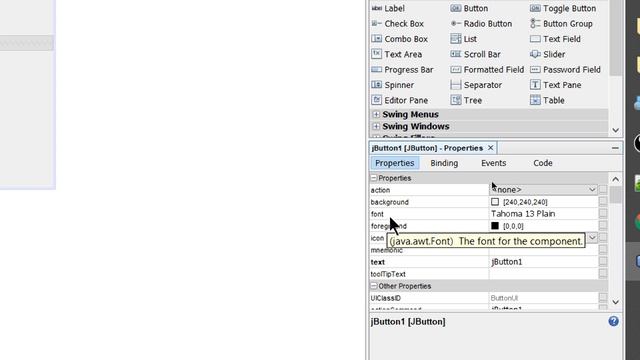Choose the Combo Box palette component
Viewport: 640px width, 360px height.
[399, 39]
